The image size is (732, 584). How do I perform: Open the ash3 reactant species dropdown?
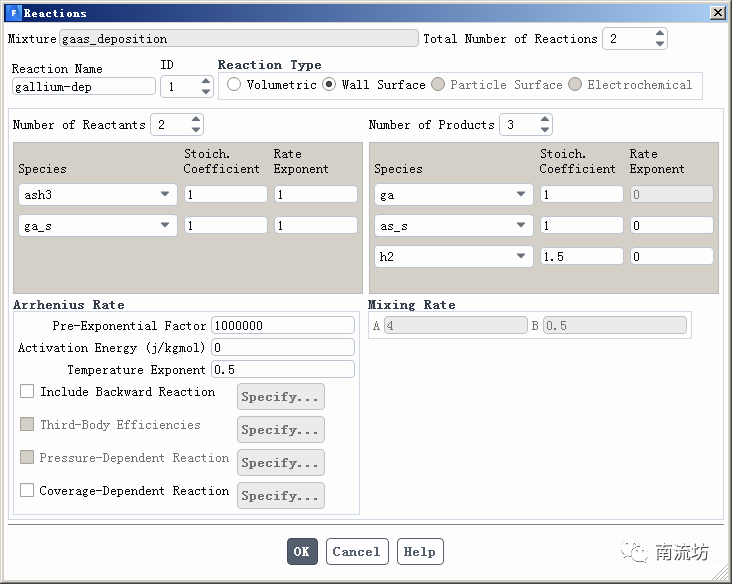point(165,195)
